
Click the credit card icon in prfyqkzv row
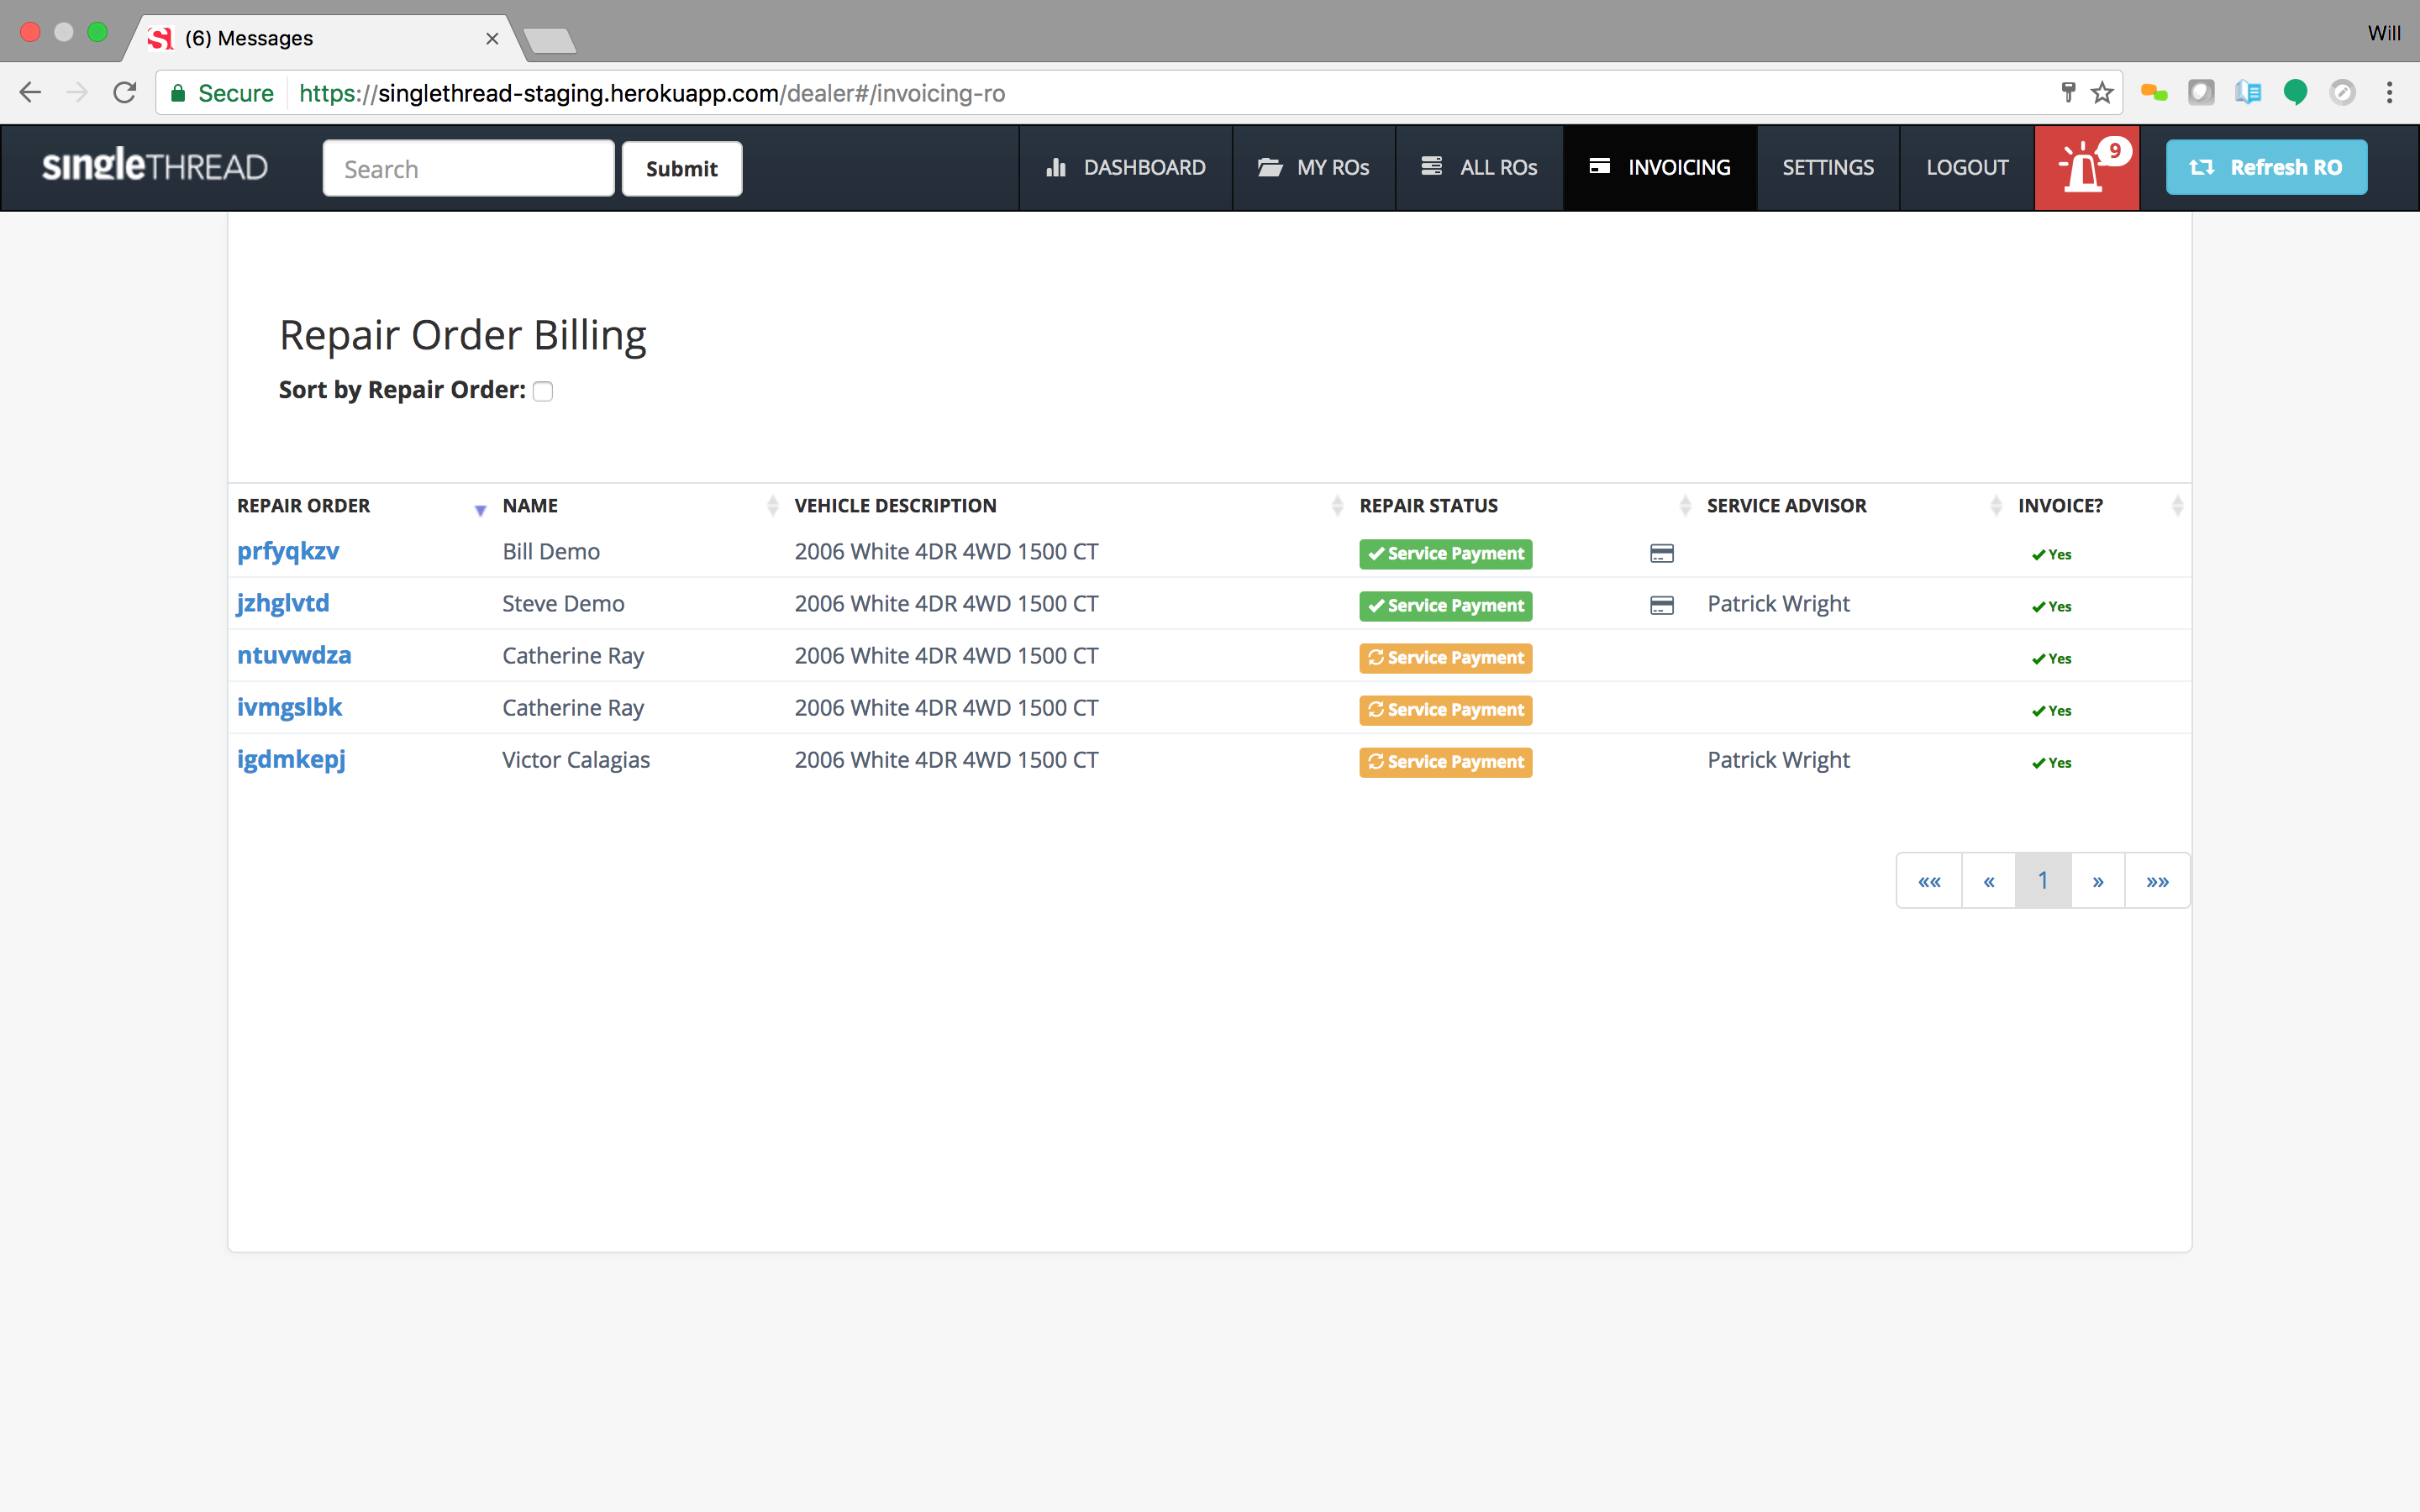click(1662, 553)
